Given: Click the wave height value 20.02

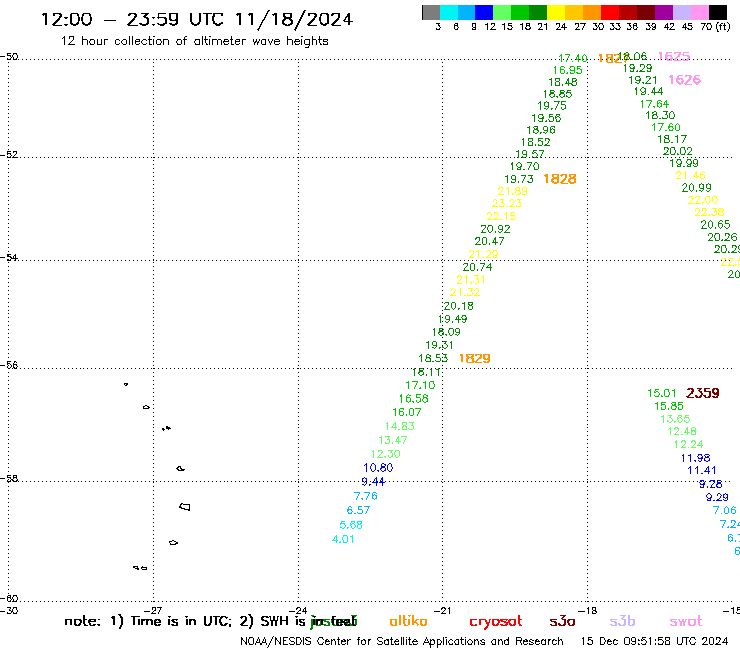Looking at the screenshot, I should pos(678,151).
